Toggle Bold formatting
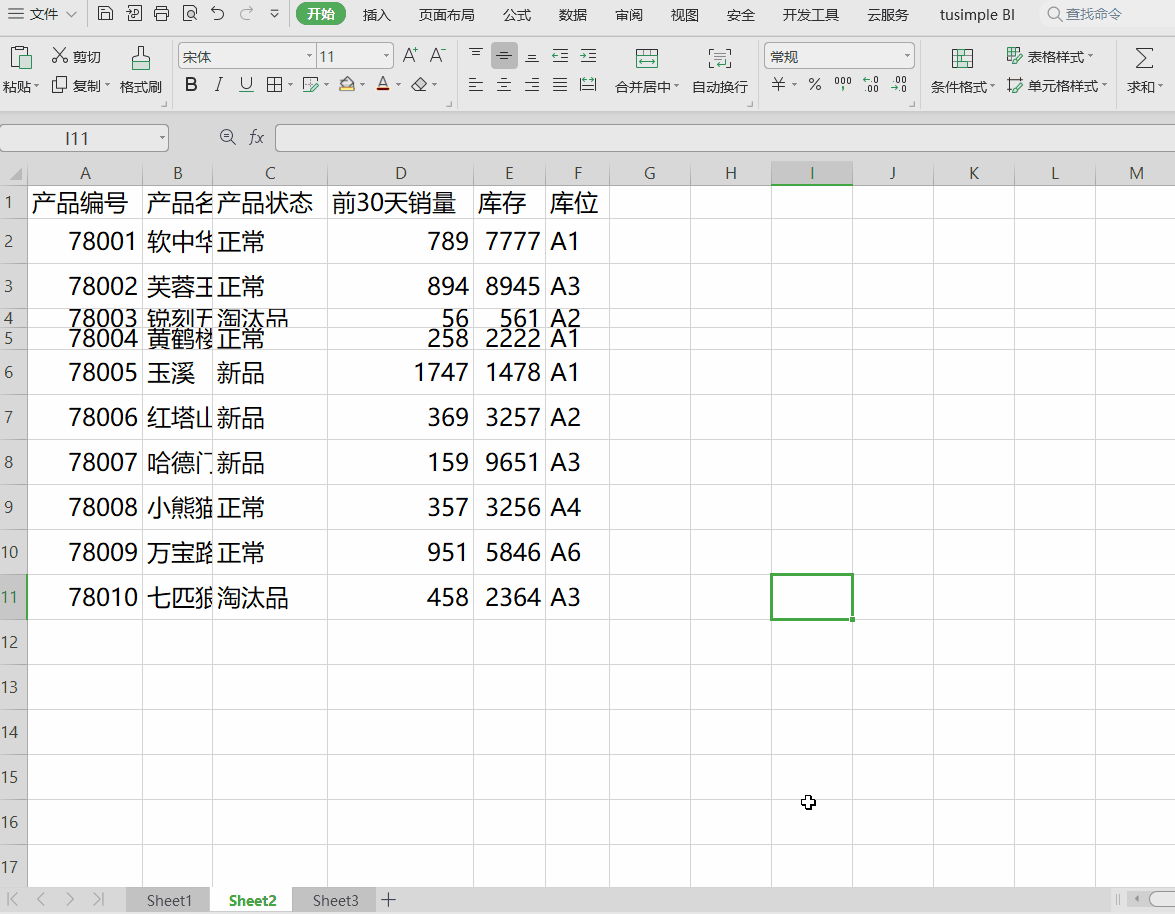This screenshot has height=914, width=1175. [x=191, y=85]
